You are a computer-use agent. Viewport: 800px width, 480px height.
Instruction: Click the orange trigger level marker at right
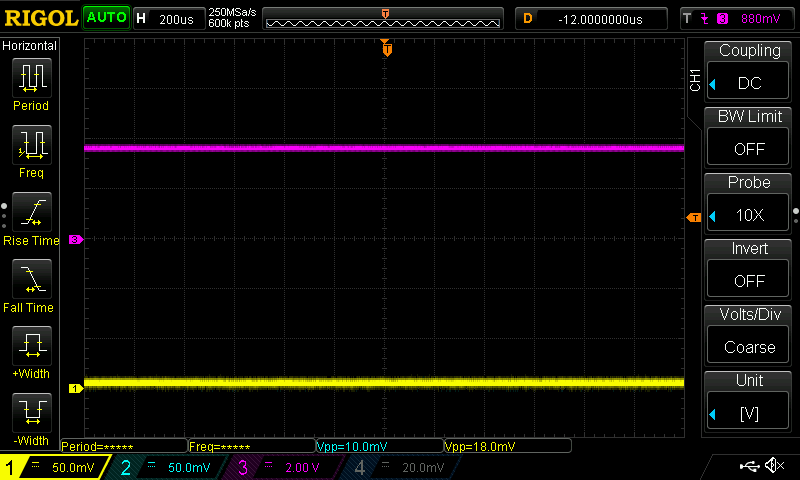tap(694, 218)
